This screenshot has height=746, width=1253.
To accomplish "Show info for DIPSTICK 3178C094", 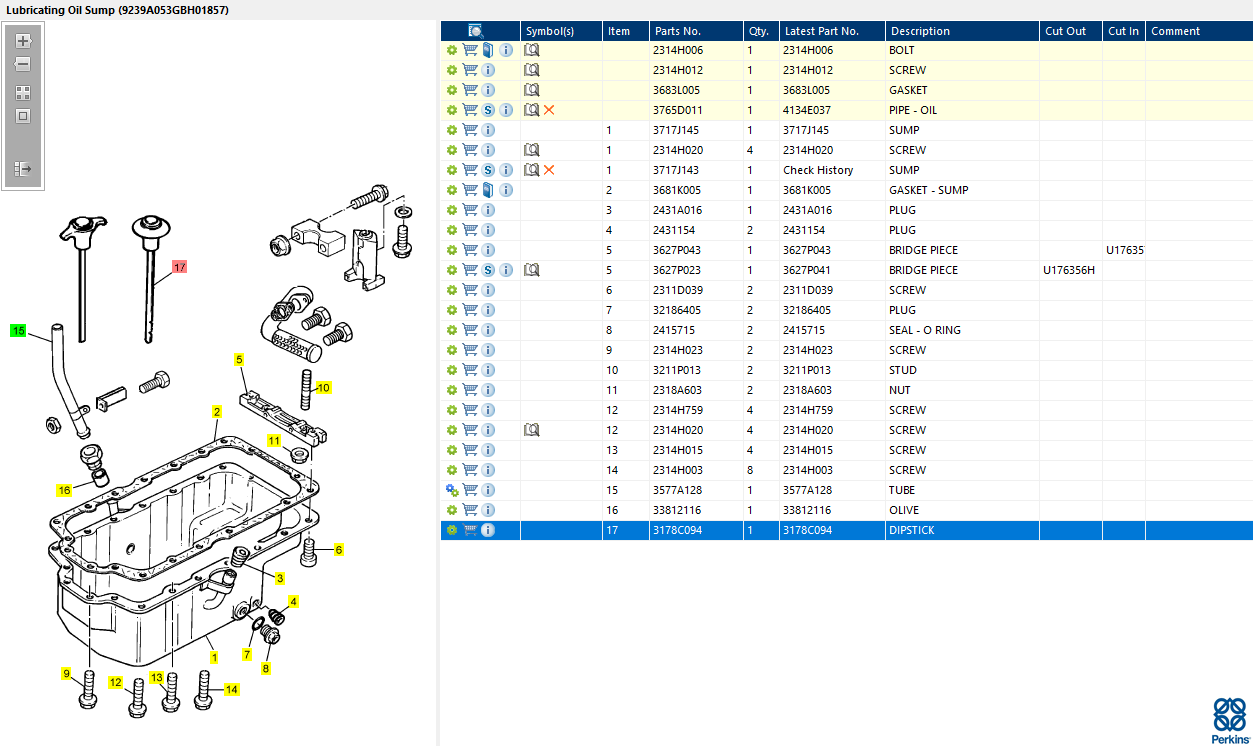I will 488,530.
